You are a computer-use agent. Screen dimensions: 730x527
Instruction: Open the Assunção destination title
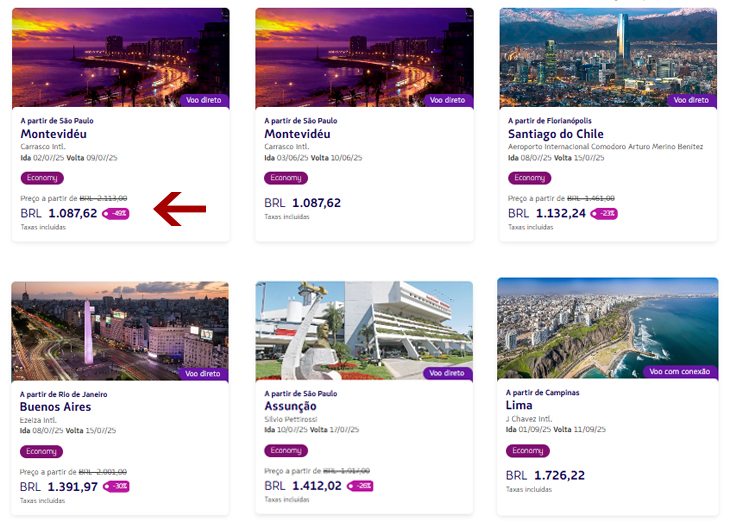pyautogui.click(x=291, y=406)
